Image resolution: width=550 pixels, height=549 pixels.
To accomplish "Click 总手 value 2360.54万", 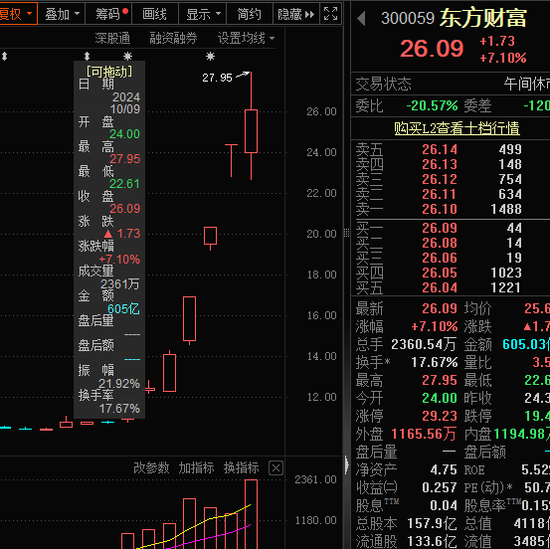I will click(x=424, y=344).
